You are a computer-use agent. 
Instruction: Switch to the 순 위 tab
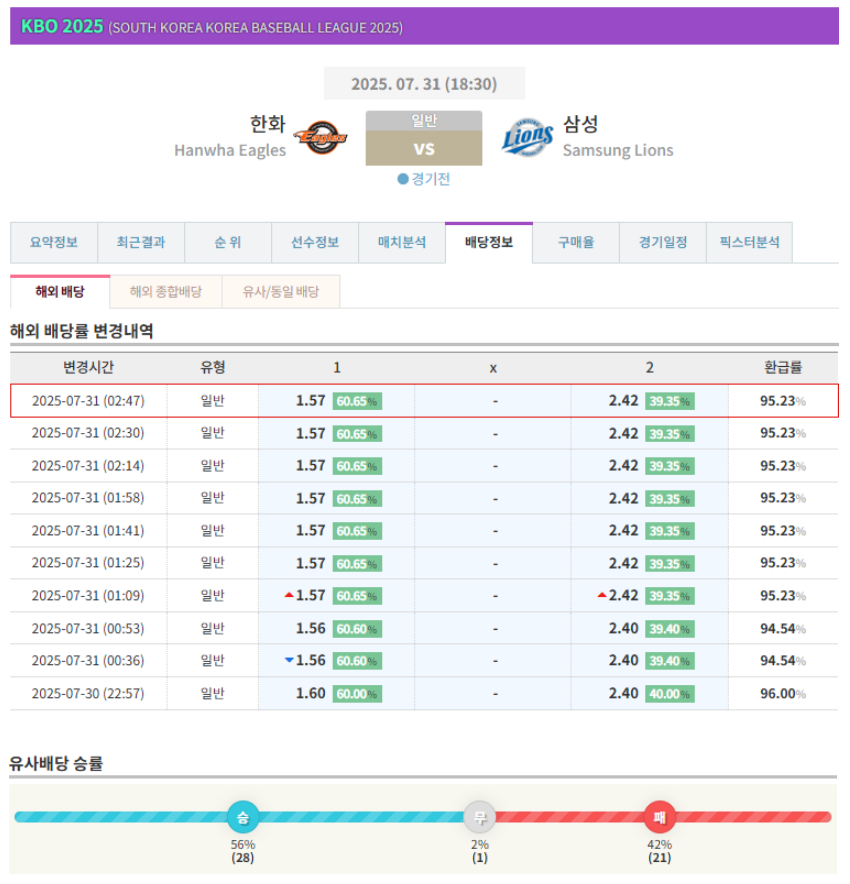pyautogui.click(x=228, y=242)
